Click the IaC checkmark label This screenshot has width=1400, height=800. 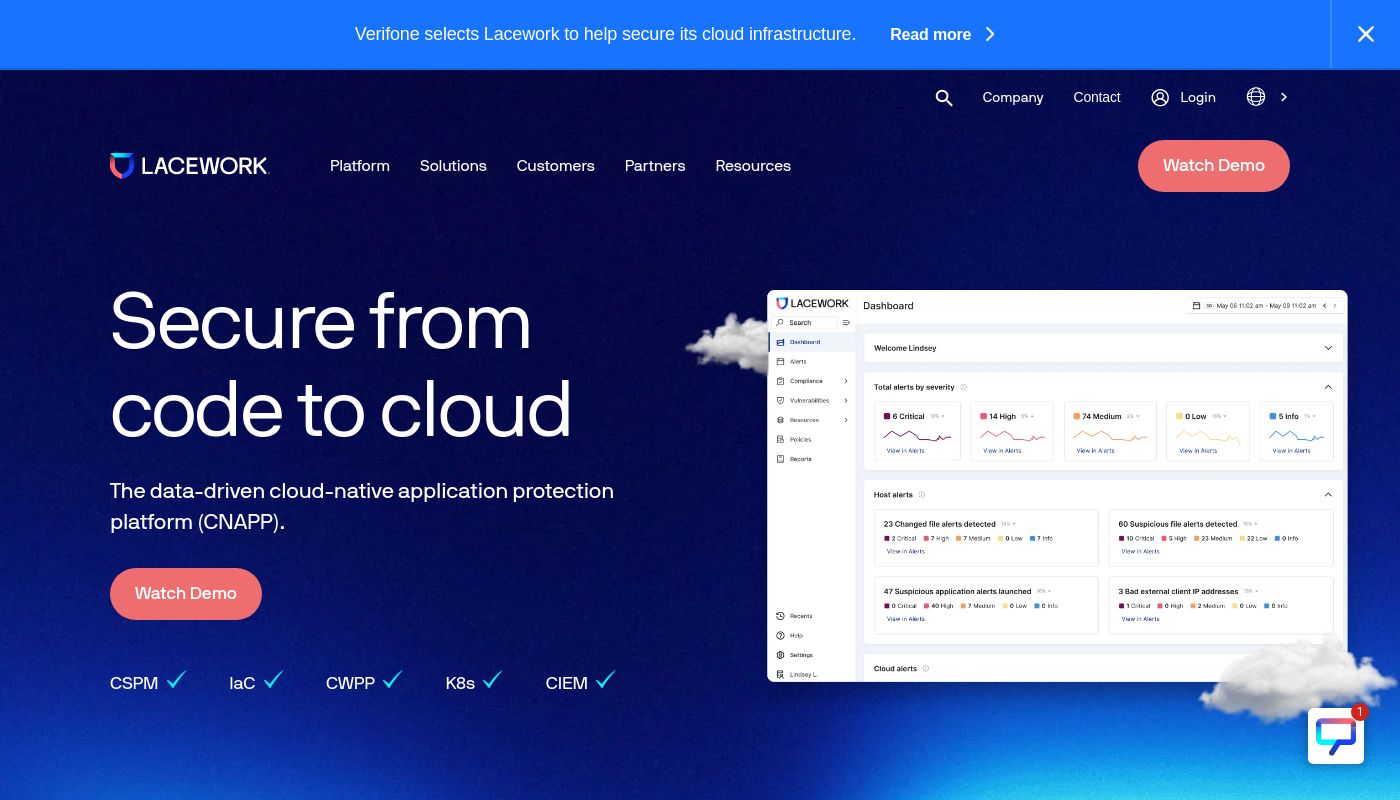coord(257,682)
